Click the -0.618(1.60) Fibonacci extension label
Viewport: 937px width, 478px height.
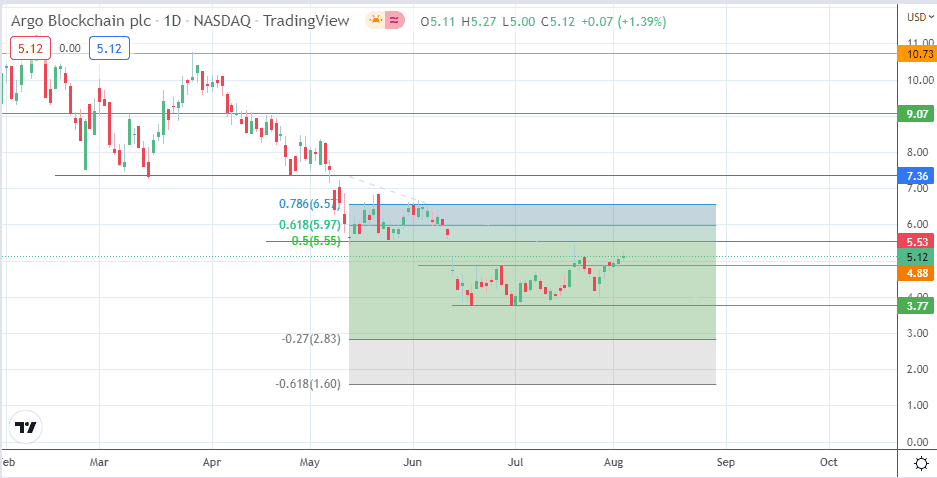pyautogui.click(x=308, y=384)
